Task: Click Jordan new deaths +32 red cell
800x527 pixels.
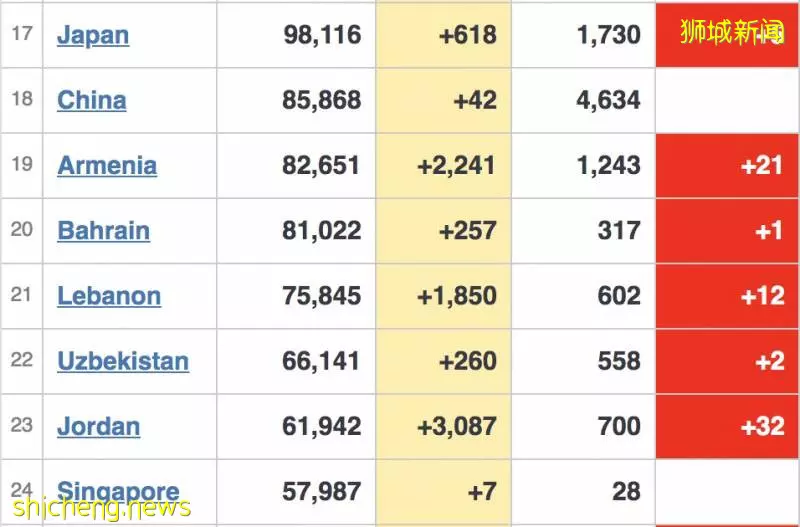Action: coord(727,426)
